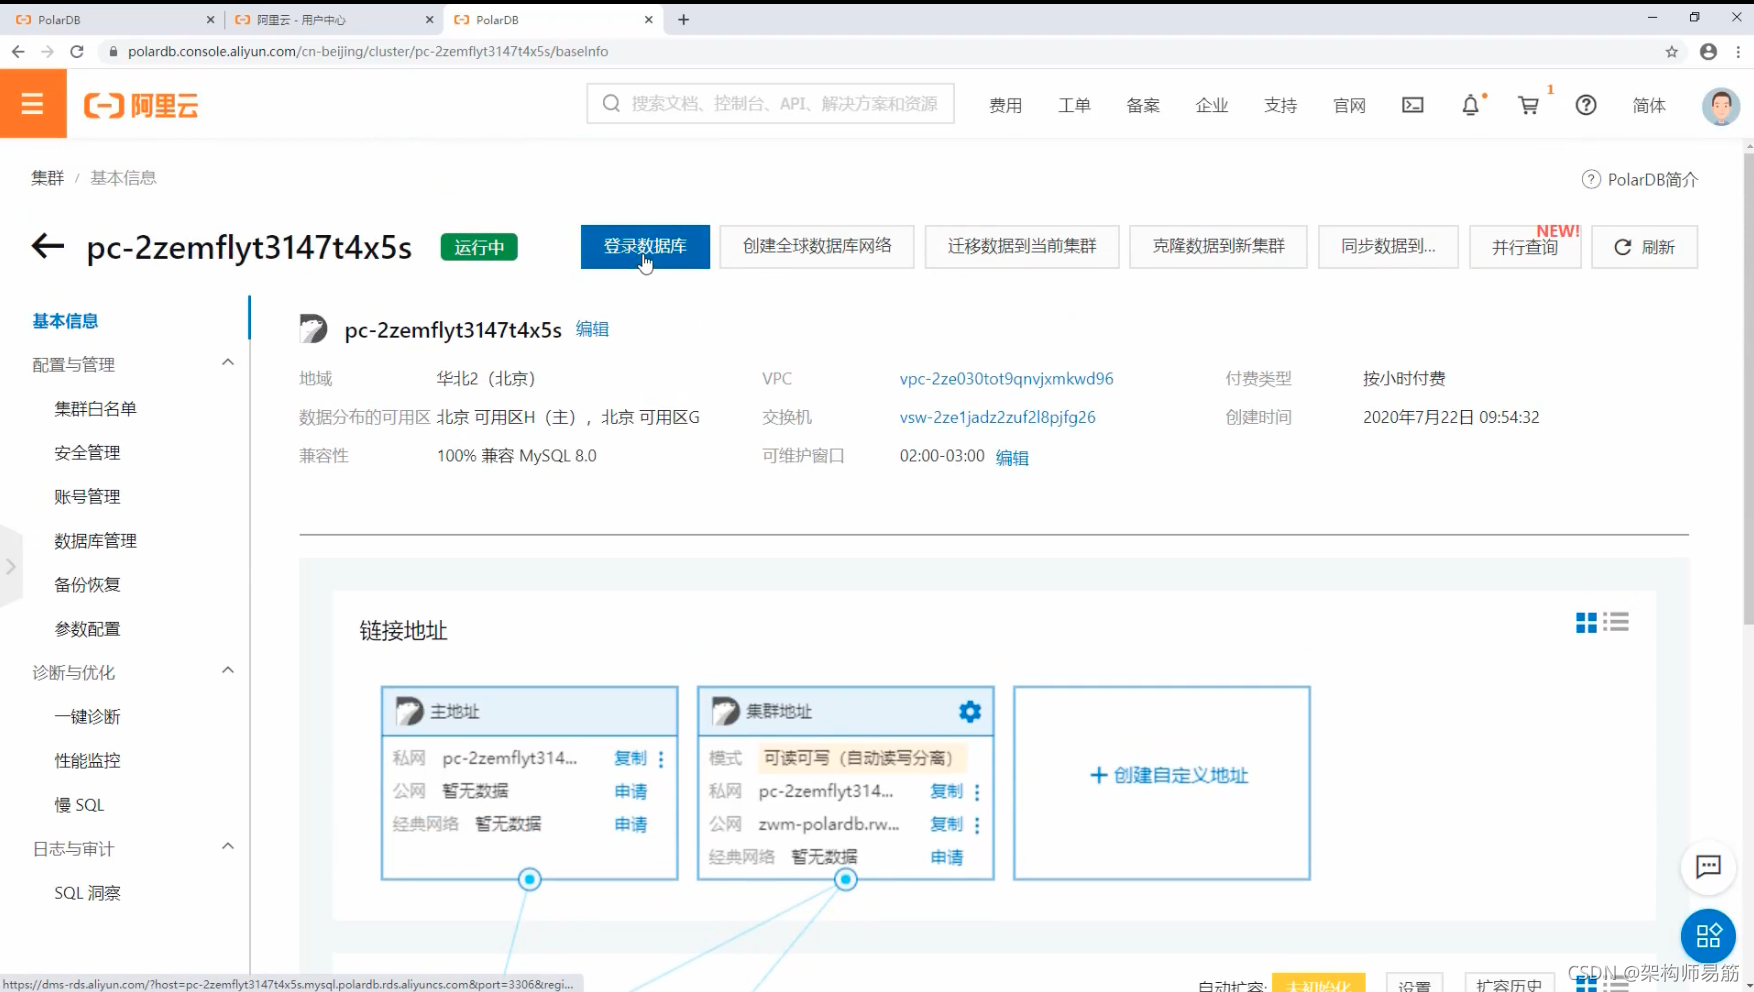The width and height of the screenshot is (1754, 992).
Task: Open the blue quick-access floating button
Action: click(x=1708, y=936)
